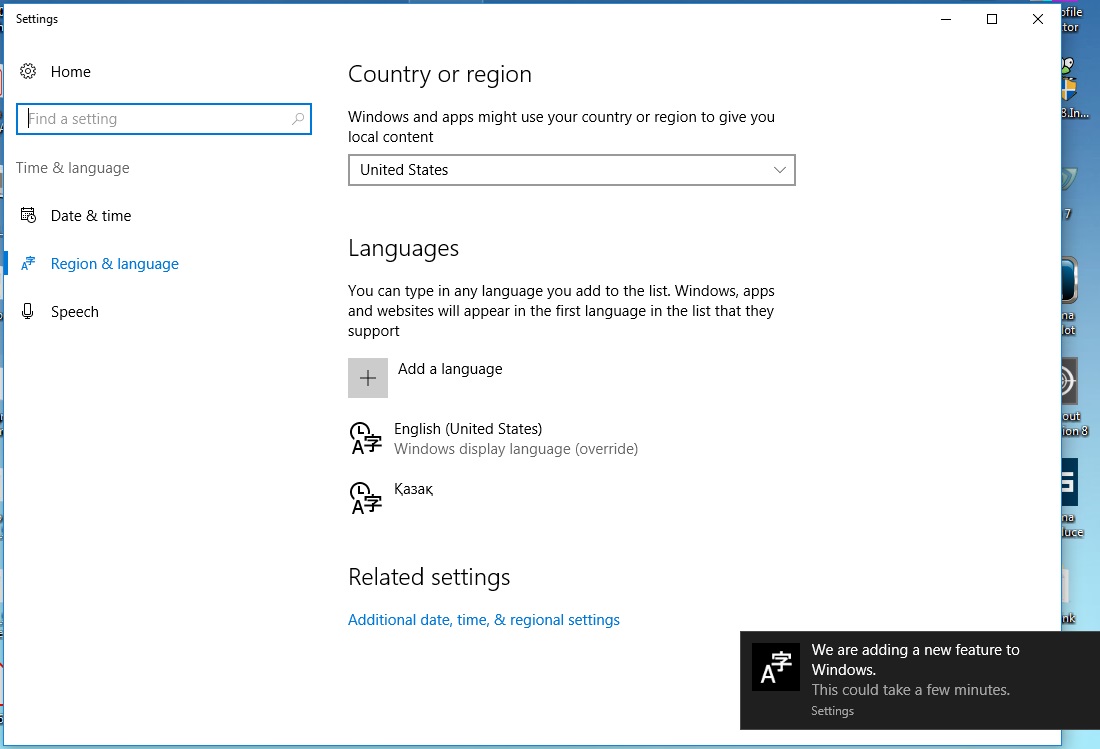Click the plus icon to add a language
This screenshot has width=1100, height=749.
pyautogui.click(x=368, y=378)
